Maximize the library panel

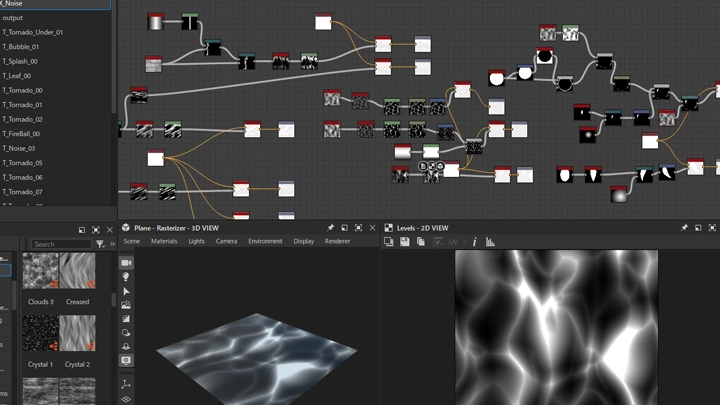click(96, 230)
